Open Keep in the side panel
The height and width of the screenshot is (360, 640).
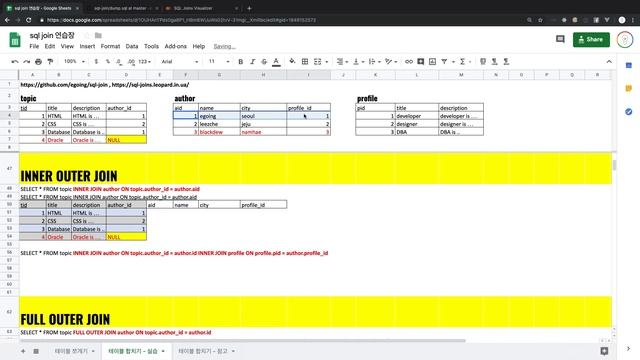(629, 88)
